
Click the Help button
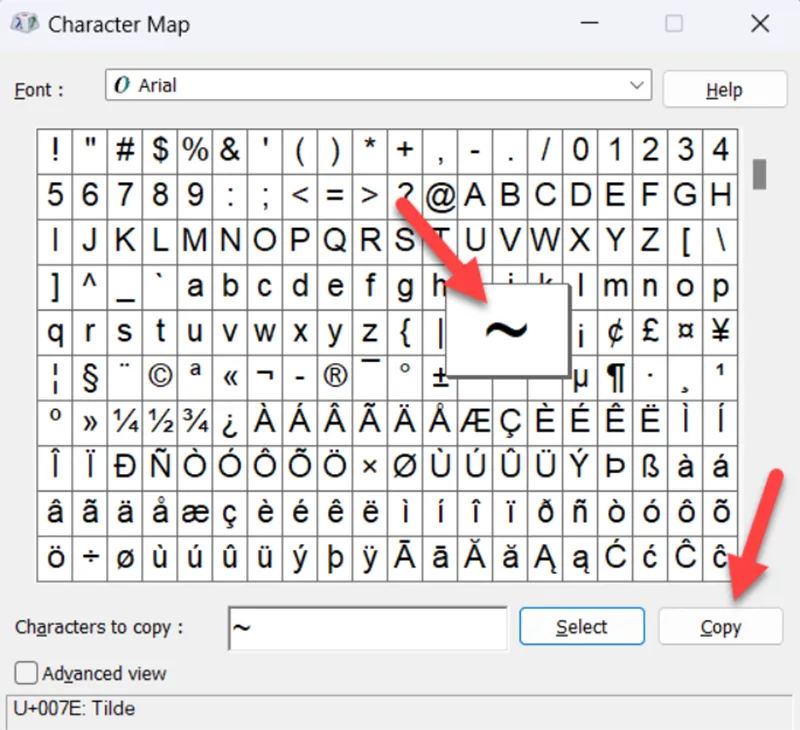(x=724, y=90)
